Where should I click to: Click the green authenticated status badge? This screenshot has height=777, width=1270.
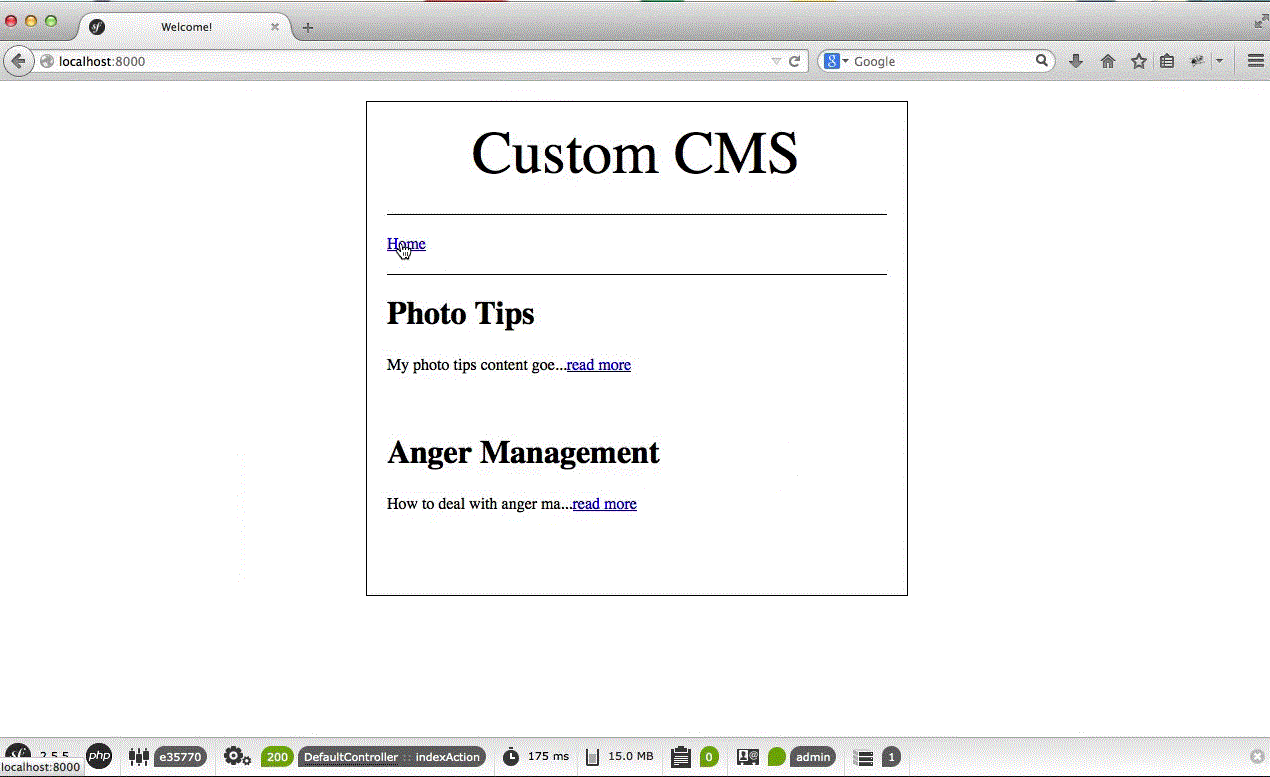pyautogui.click(x=776, y=757)
